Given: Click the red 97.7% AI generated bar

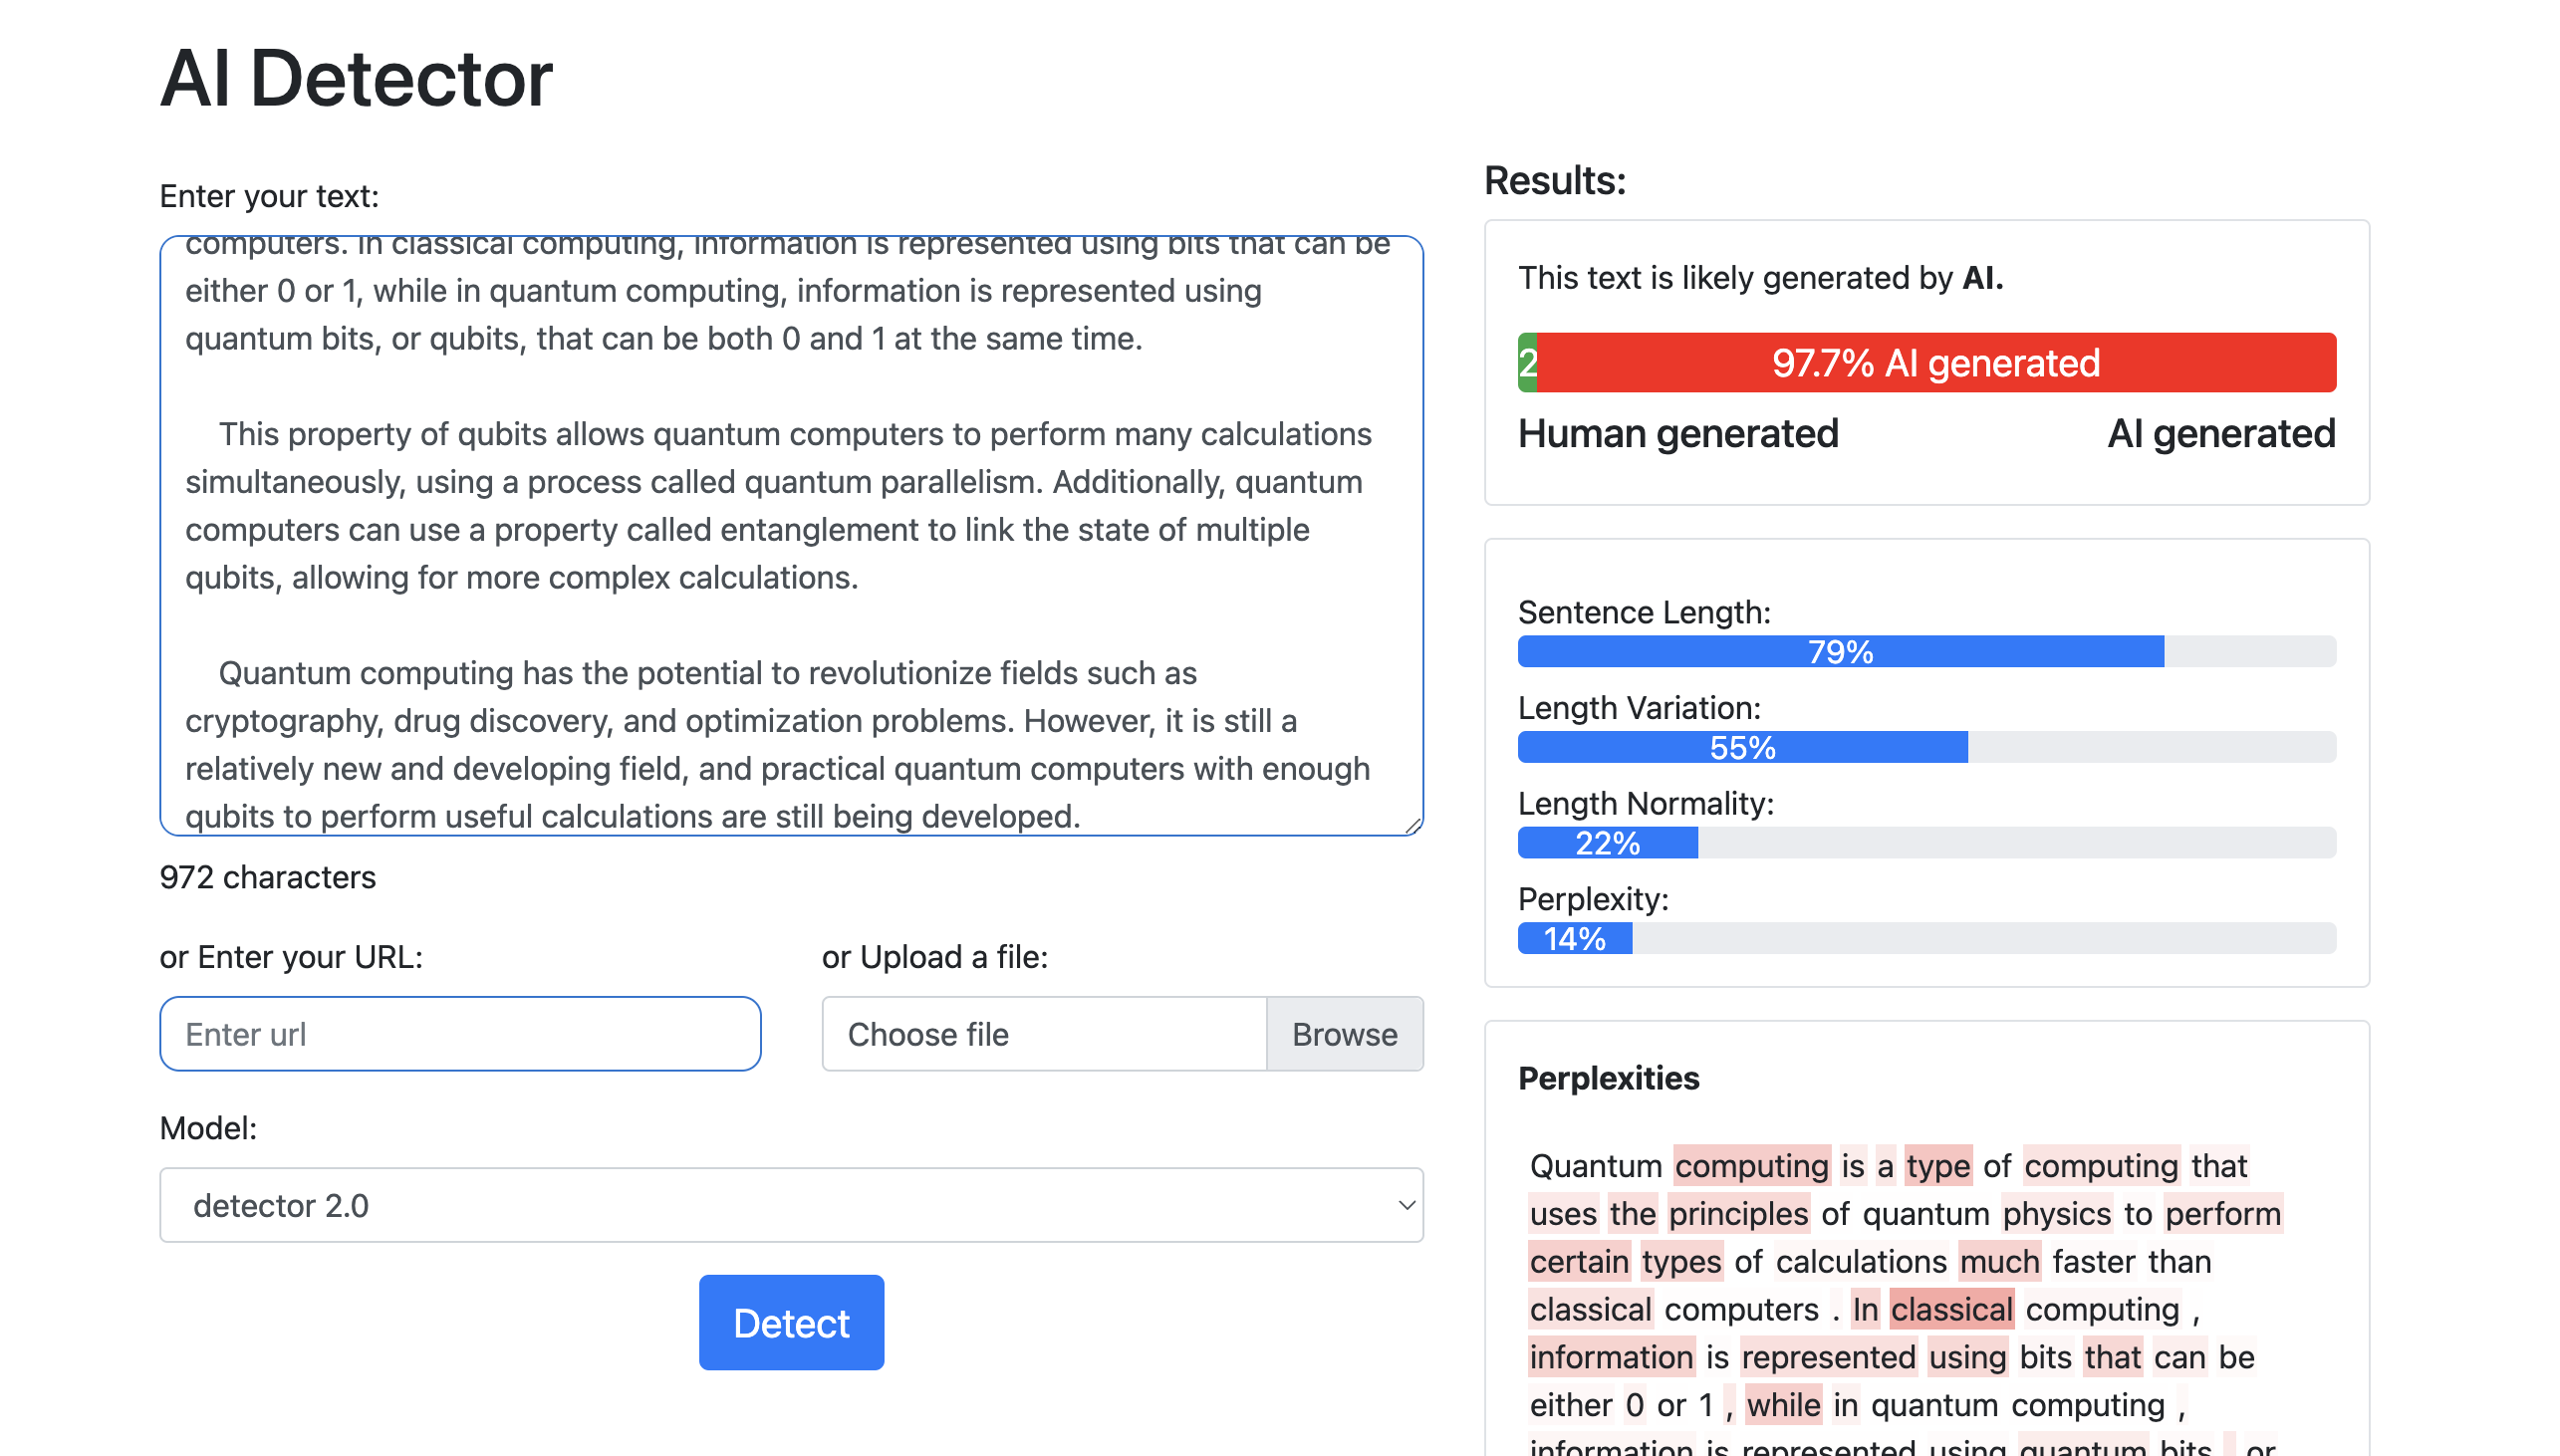Looking at the screenshot, I should [1935, 363].
